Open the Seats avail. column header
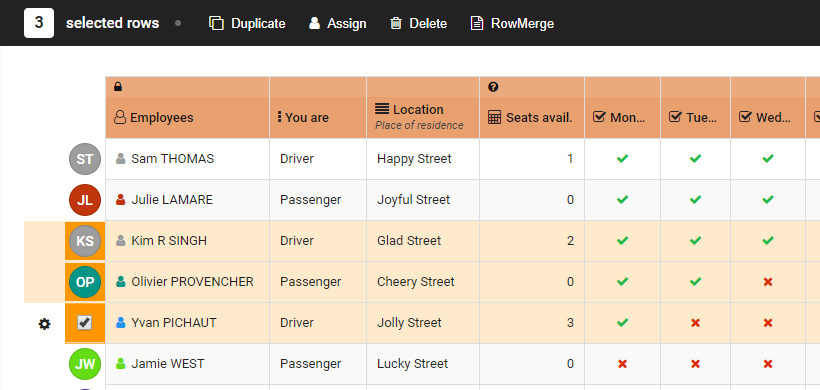Viewport: 820px width, 390px height. (x=532, y=118)
